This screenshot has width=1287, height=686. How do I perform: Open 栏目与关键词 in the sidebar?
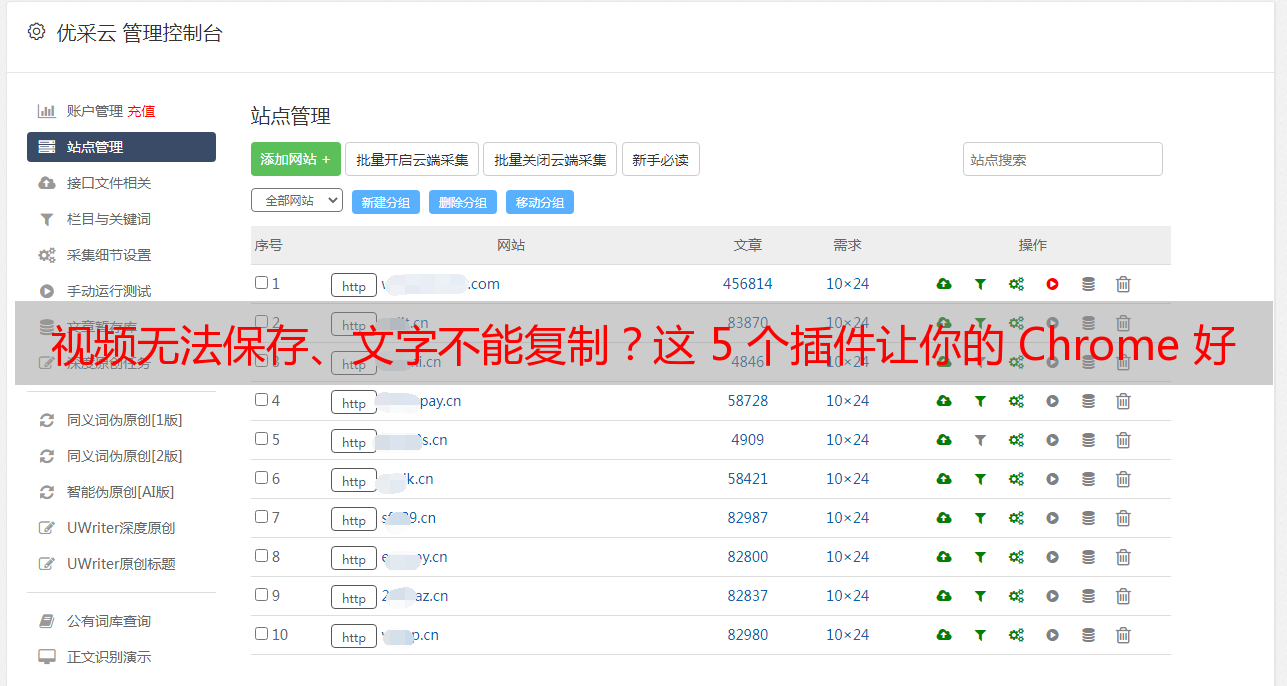tap(109, 219)
